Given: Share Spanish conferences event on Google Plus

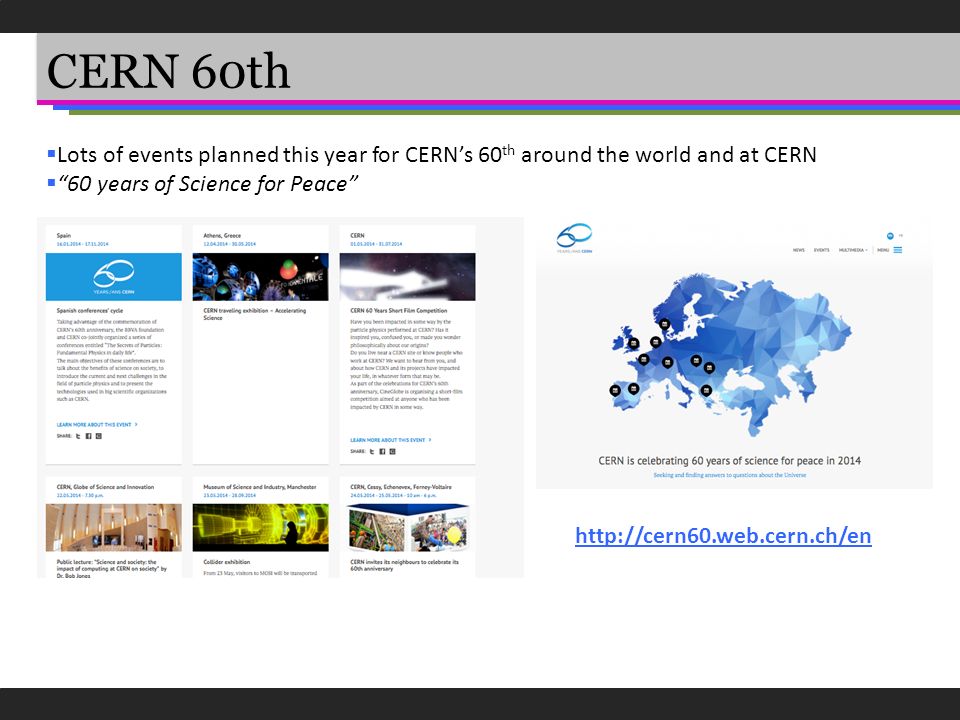Looking at the screenshot, I should coord(99,436).
